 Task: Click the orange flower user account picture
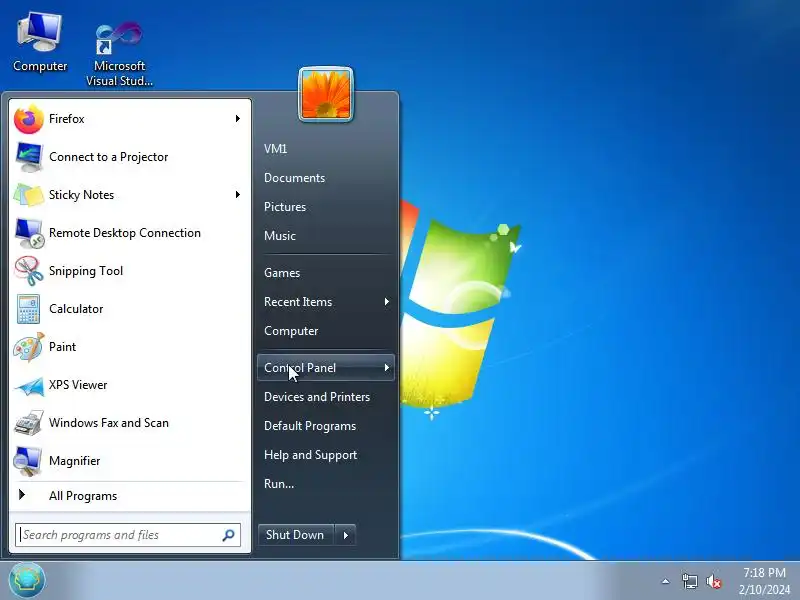pyautogui.click(x=326, y=95)
